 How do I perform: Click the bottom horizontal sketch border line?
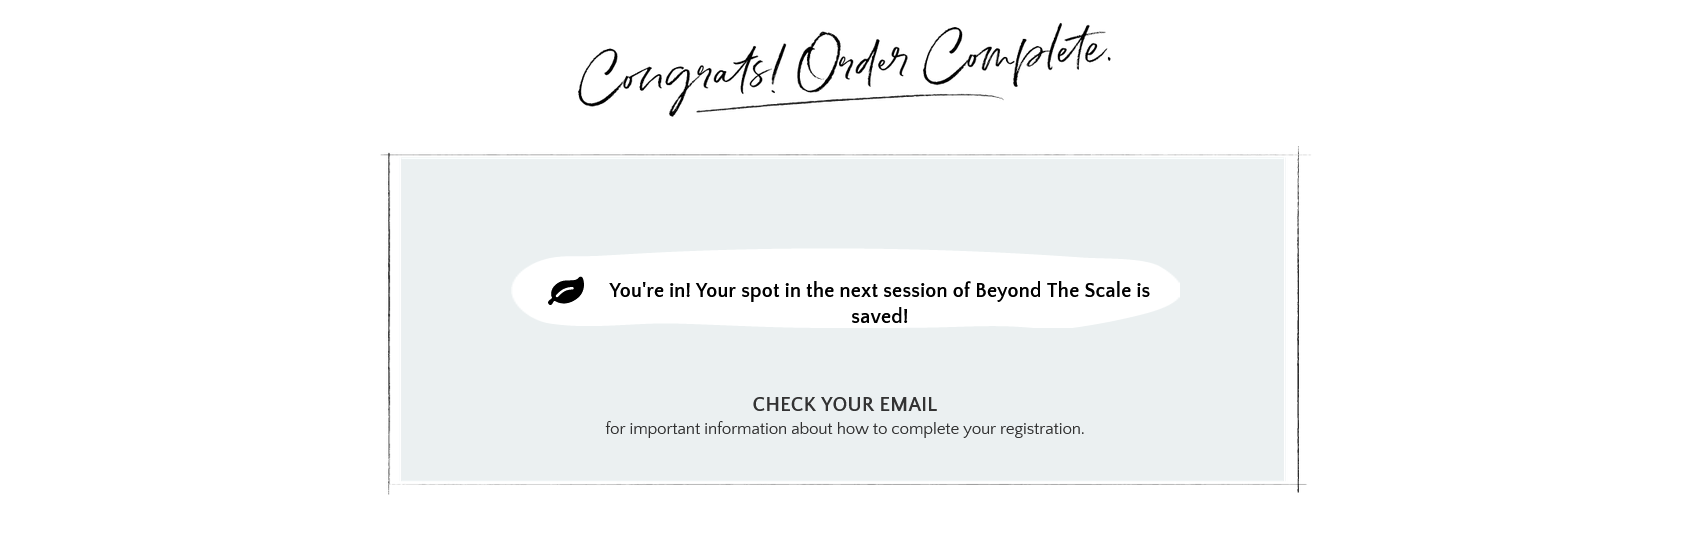pyautogui.click(x=844, y=484)
